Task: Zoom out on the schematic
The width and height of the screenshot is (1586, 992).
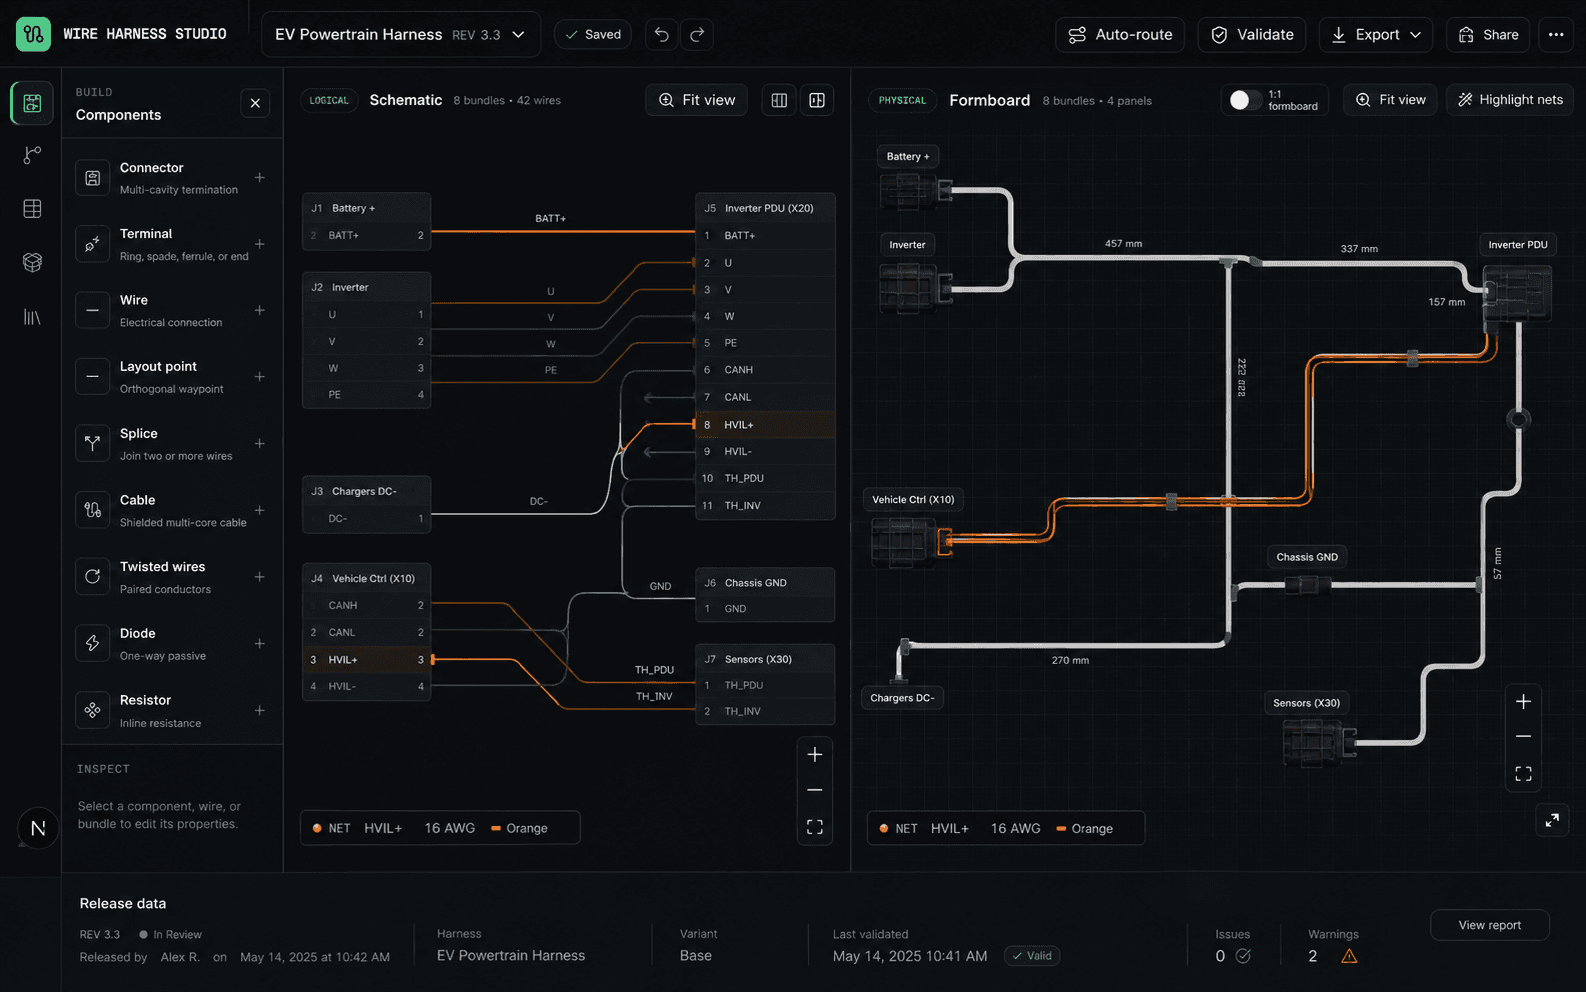Action: pyautogui.click(x=815, y=791)
